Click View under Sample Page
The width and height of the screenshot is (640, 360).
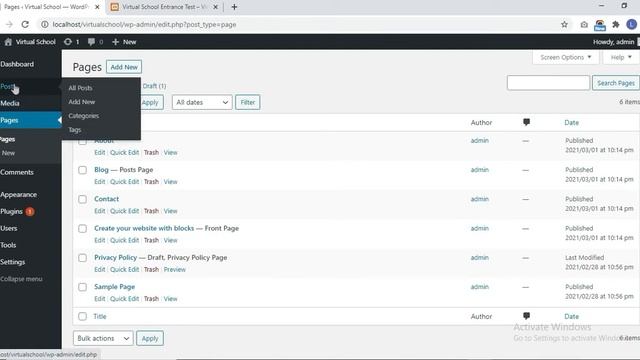pos(171,298)
